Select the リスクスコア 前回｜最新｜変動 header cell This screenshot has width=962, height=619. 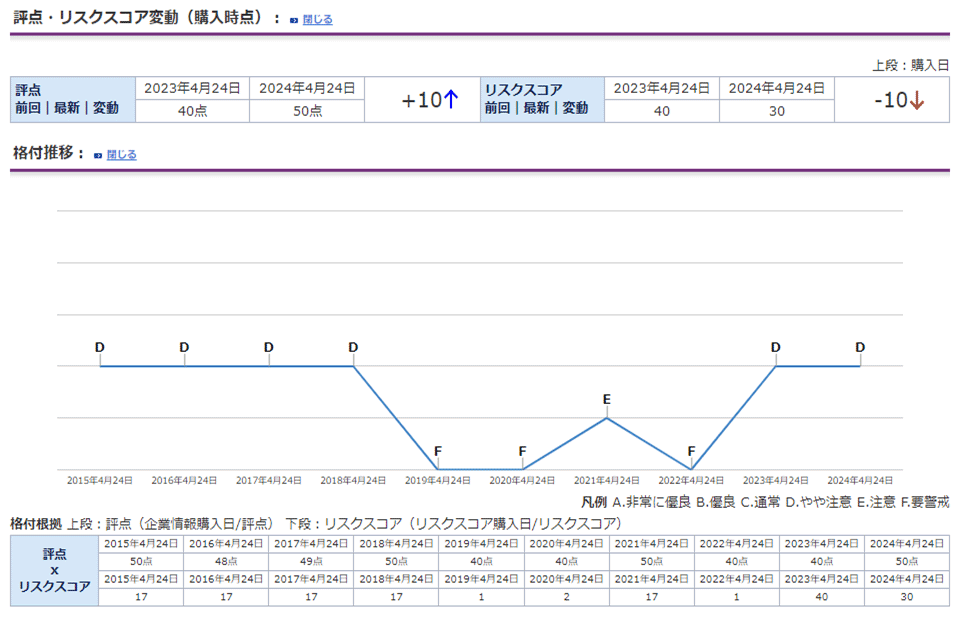[x=542, y=99]
